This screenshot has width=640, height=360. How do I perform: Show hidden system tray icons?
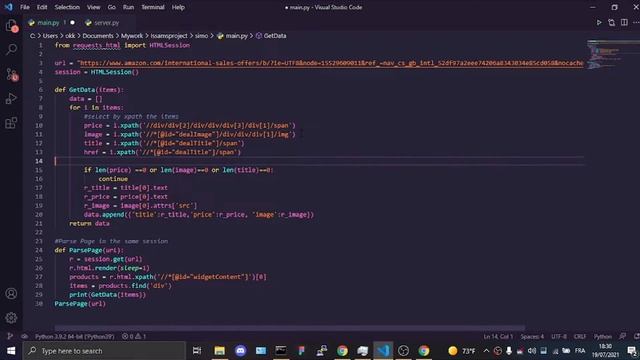click(x=486, y=351)
